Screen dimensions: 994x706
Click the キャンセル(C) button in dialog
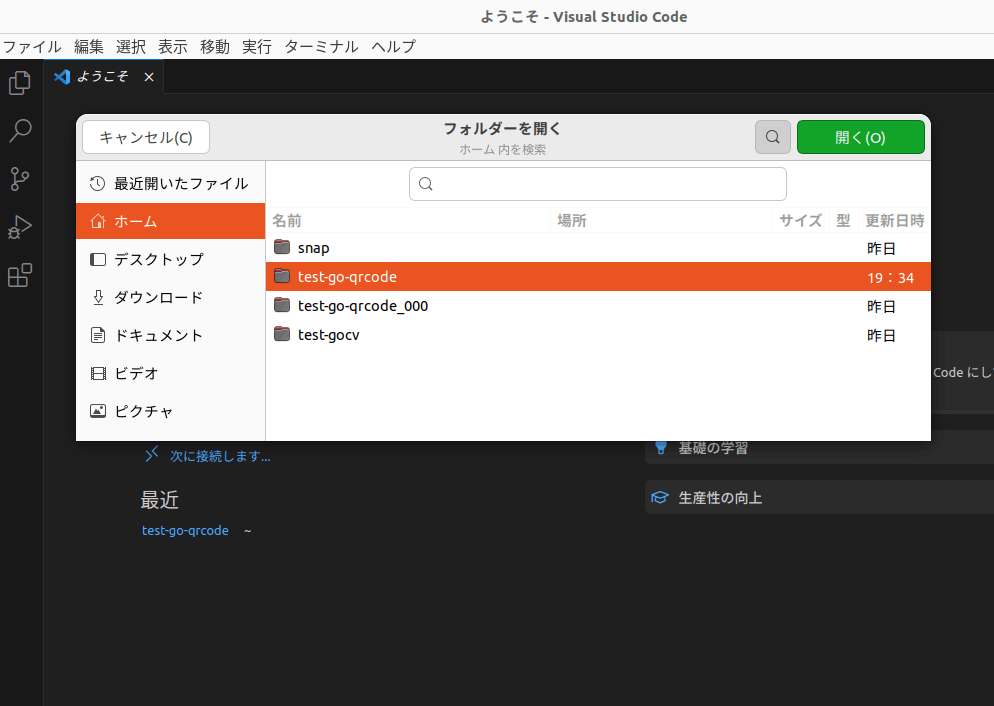(x=146, y=137)
